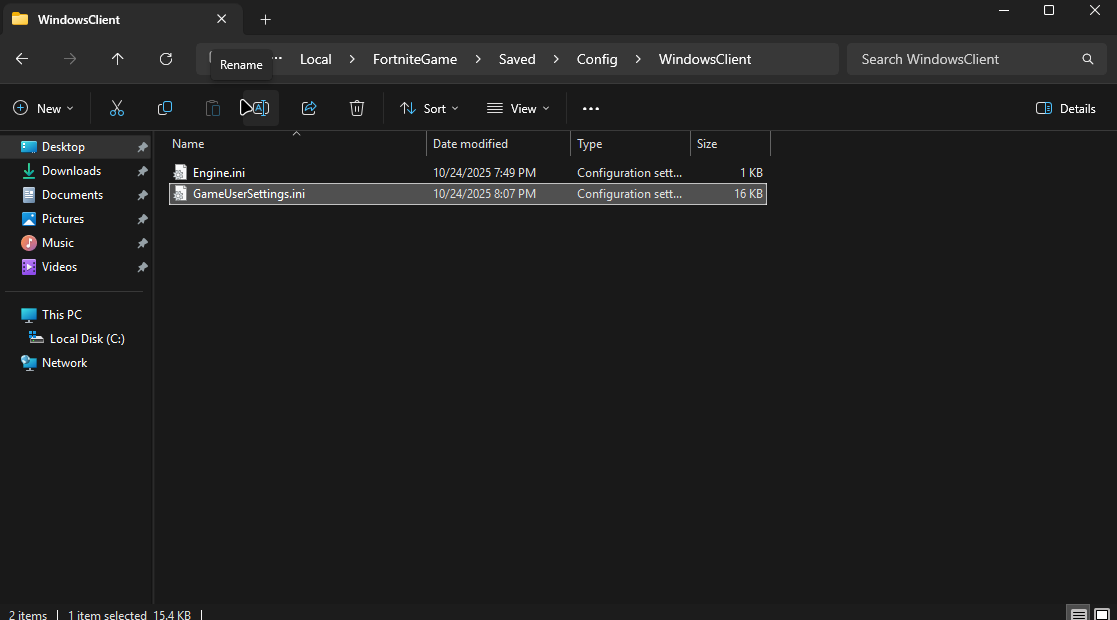Switch to large thumbnails view

point(1104,611)
